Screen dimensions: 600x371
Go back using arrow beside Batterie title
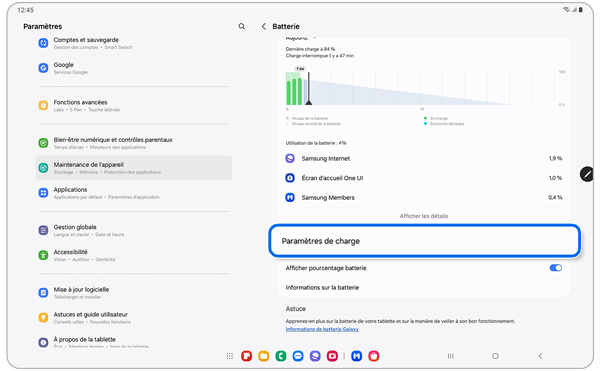264,26
